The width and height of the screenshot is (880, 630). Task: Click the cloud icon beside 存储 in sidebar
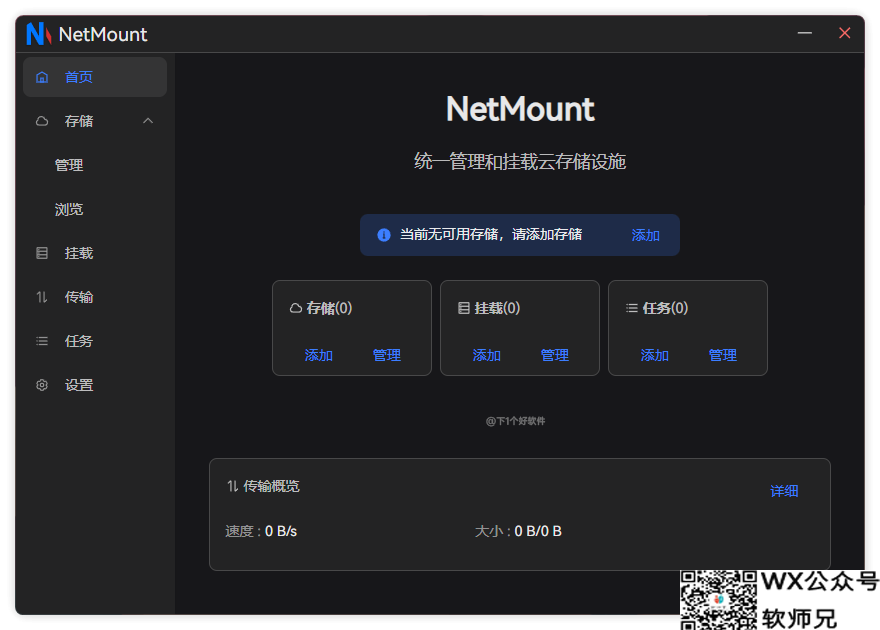tap(42, 121)
